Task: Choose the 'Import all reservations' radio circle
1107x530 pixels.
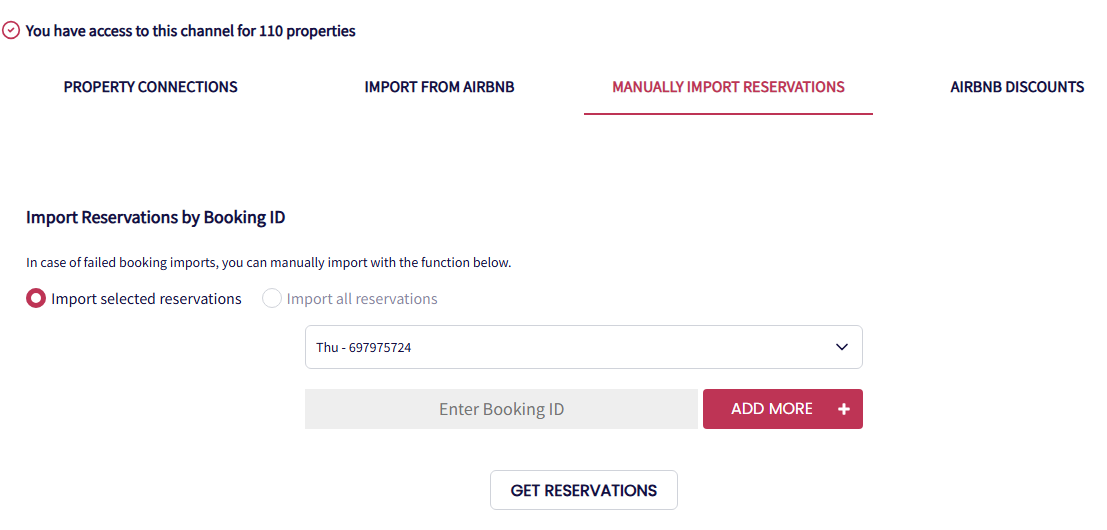Action: click(272, 298)
